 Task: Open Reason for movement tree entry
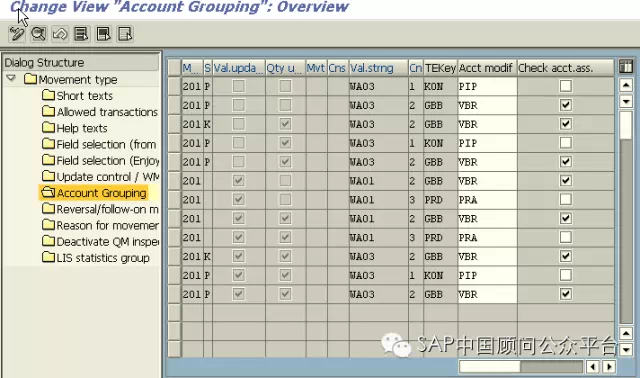tap(108, 225)
